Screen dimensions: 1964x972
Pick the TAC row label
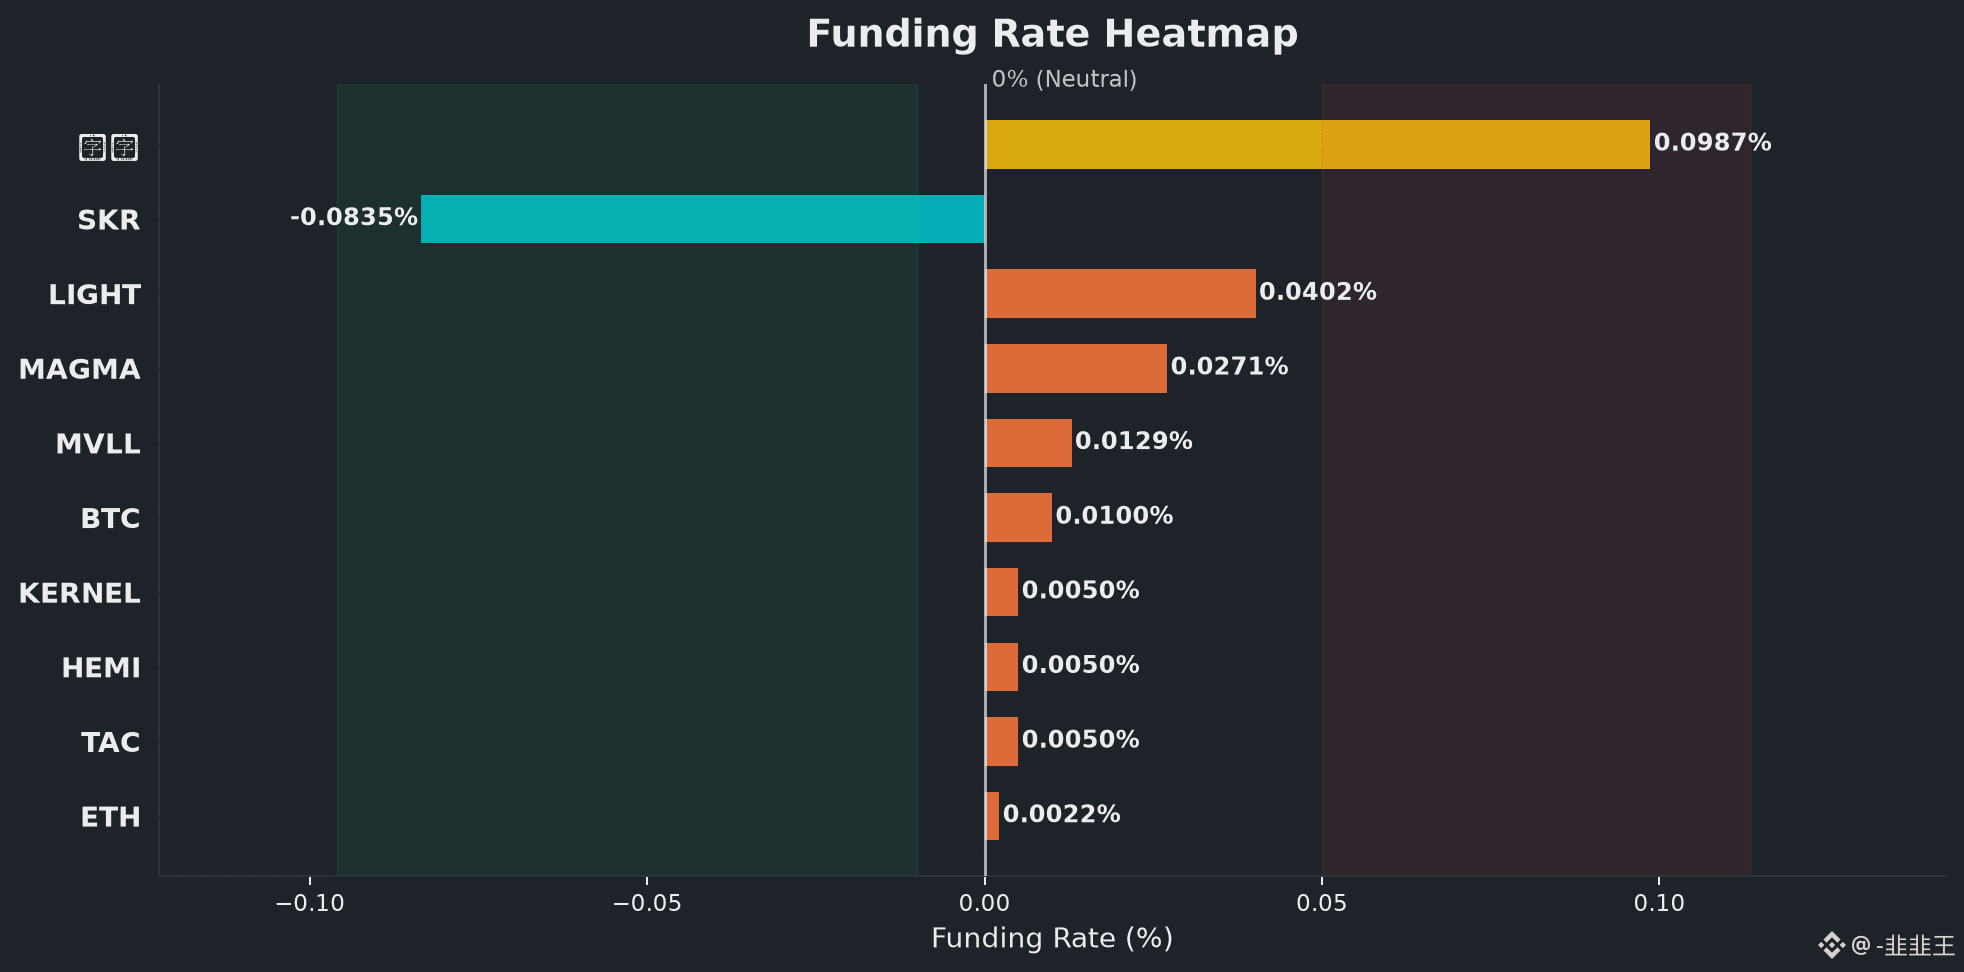point(111,742)
